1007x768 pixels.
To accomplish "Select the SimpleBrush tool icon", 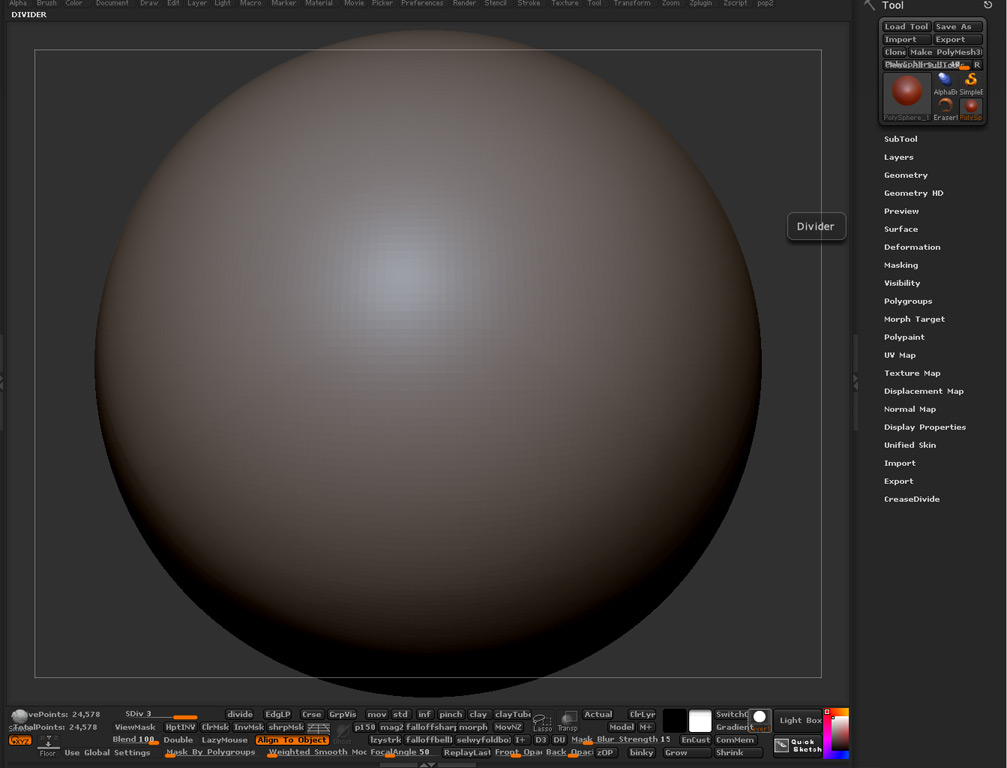I will 970,83.
